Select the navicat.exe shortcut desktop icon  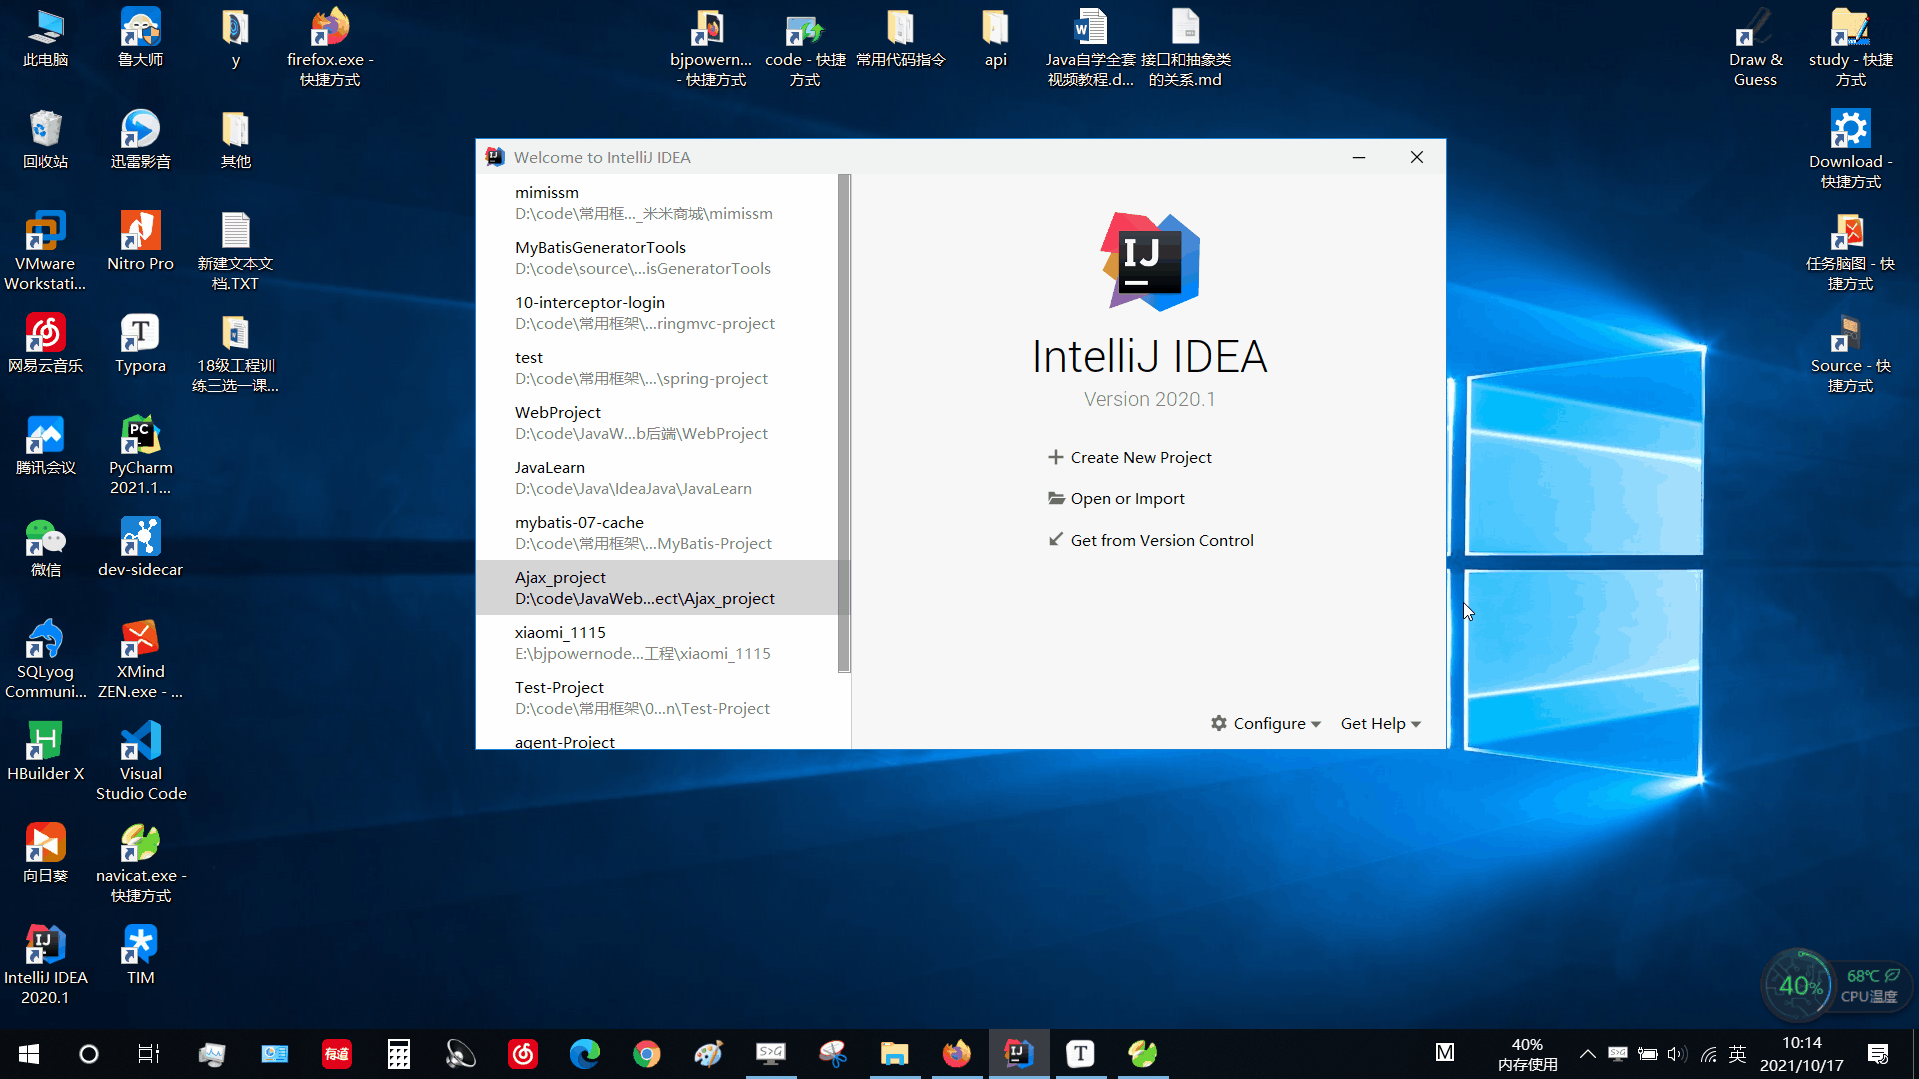(141, 864)
